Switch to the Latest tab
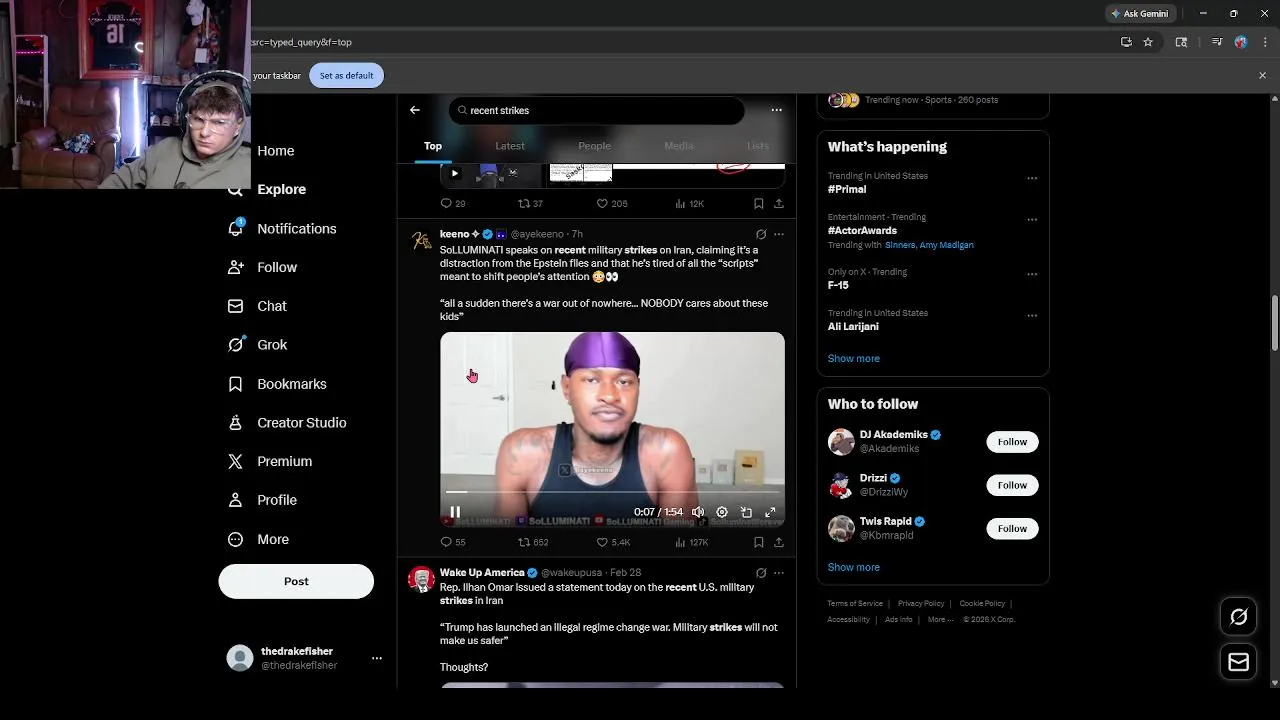The height and width of the screenshot is (720, 1280). [510, 146]
